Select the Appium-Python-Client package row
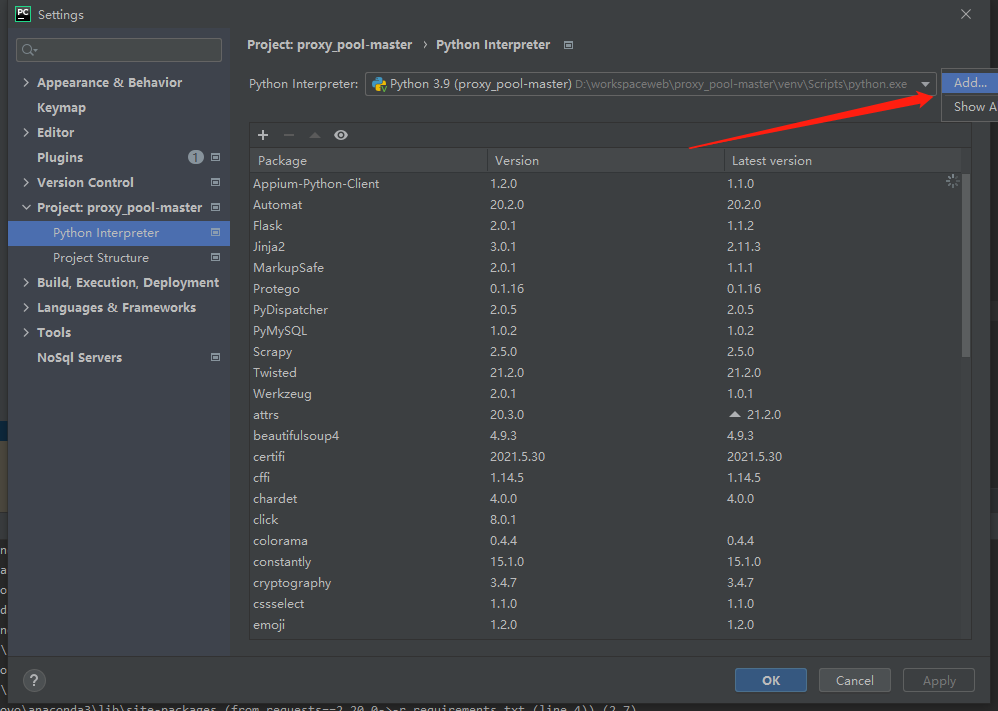Image resolution: width=998 pixels, height=711 pixels. (605, 183)
